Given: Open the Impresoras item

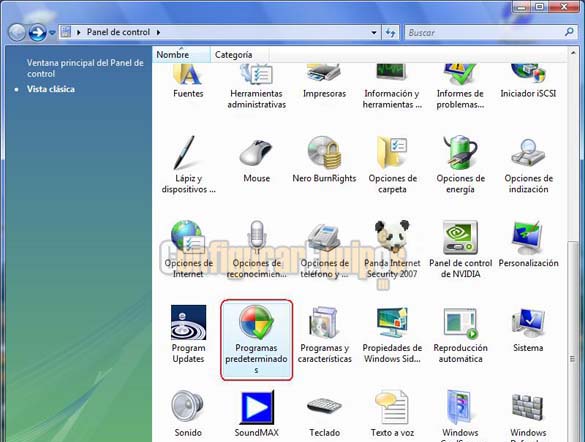Looking at the screenshot, I should (x=324, y=81).
